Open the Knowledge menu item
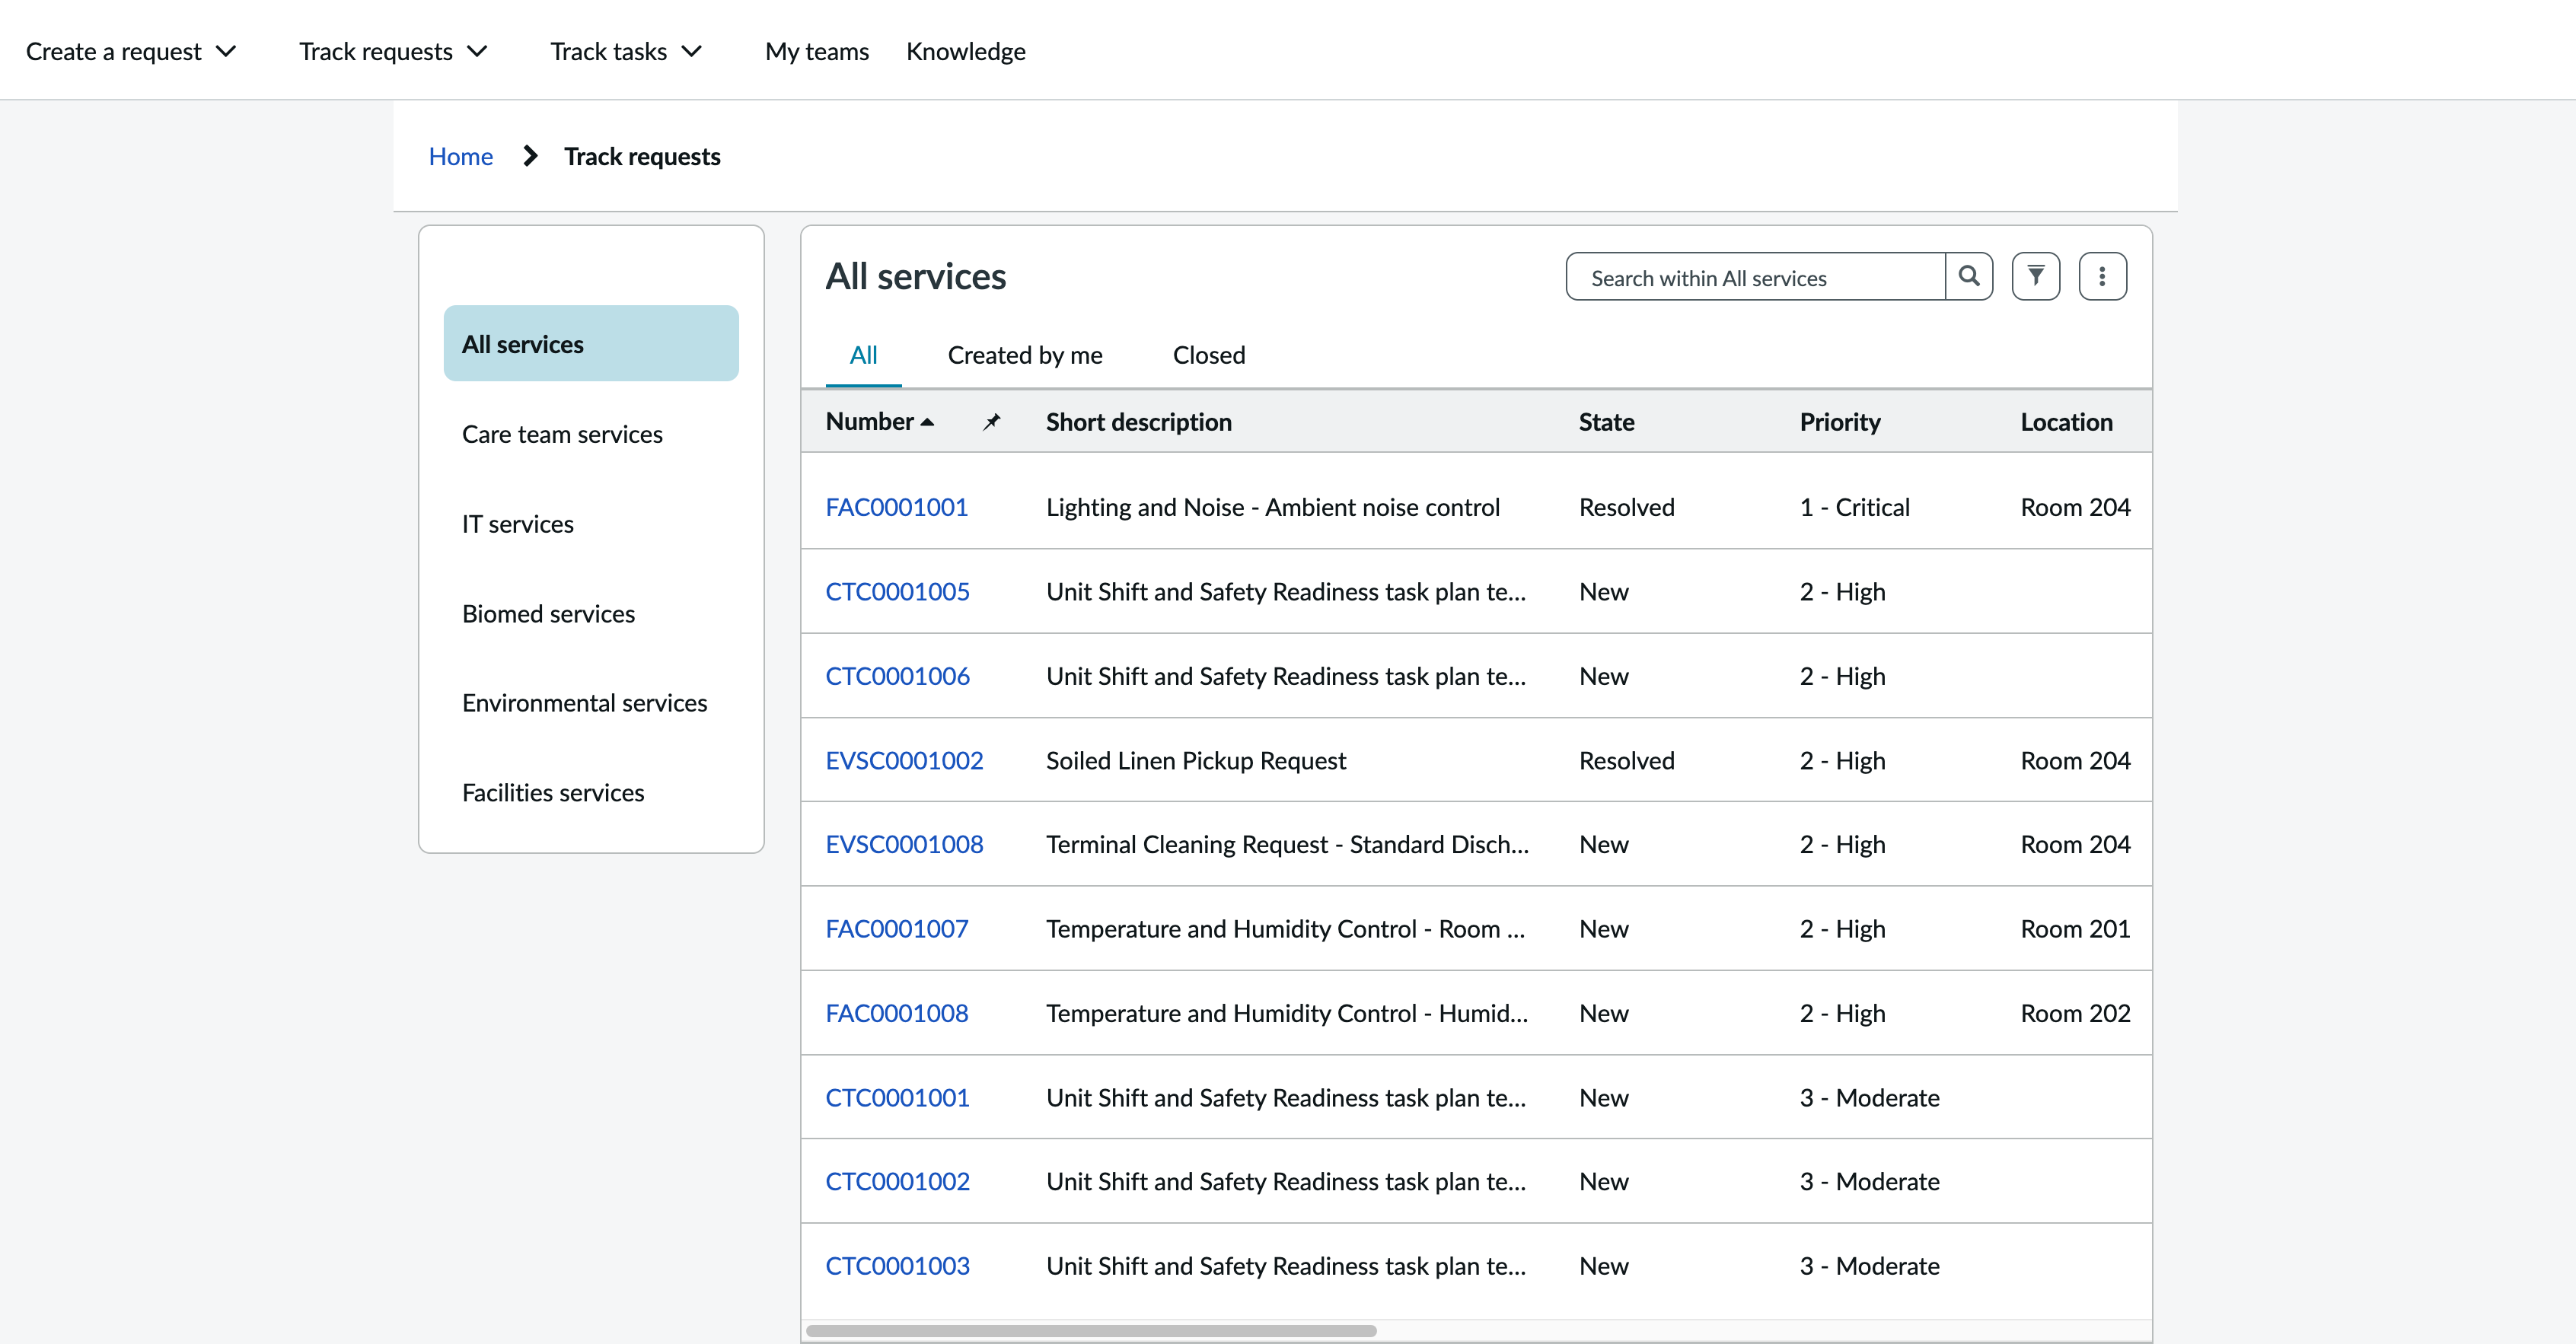The image size is (2576, 1344). pyautogui.click(x=965, y=51)
